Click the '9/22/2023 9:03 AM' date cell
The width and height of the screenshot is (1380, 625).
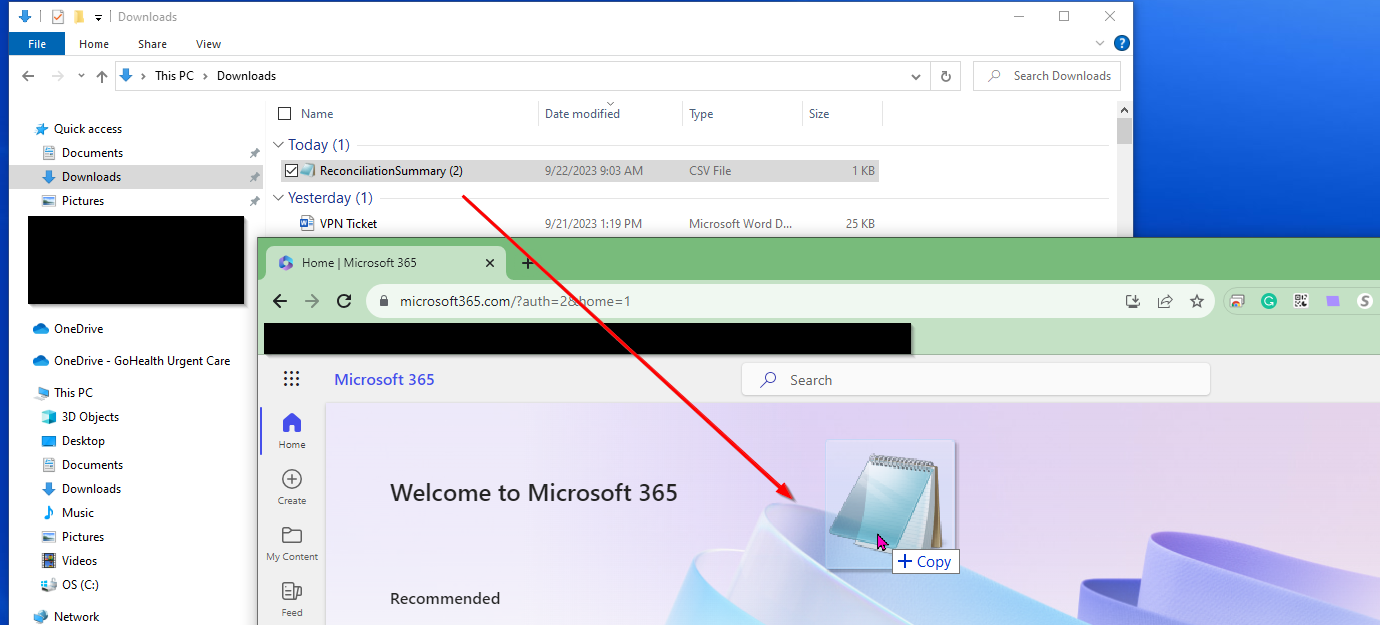tap(594, 171)
